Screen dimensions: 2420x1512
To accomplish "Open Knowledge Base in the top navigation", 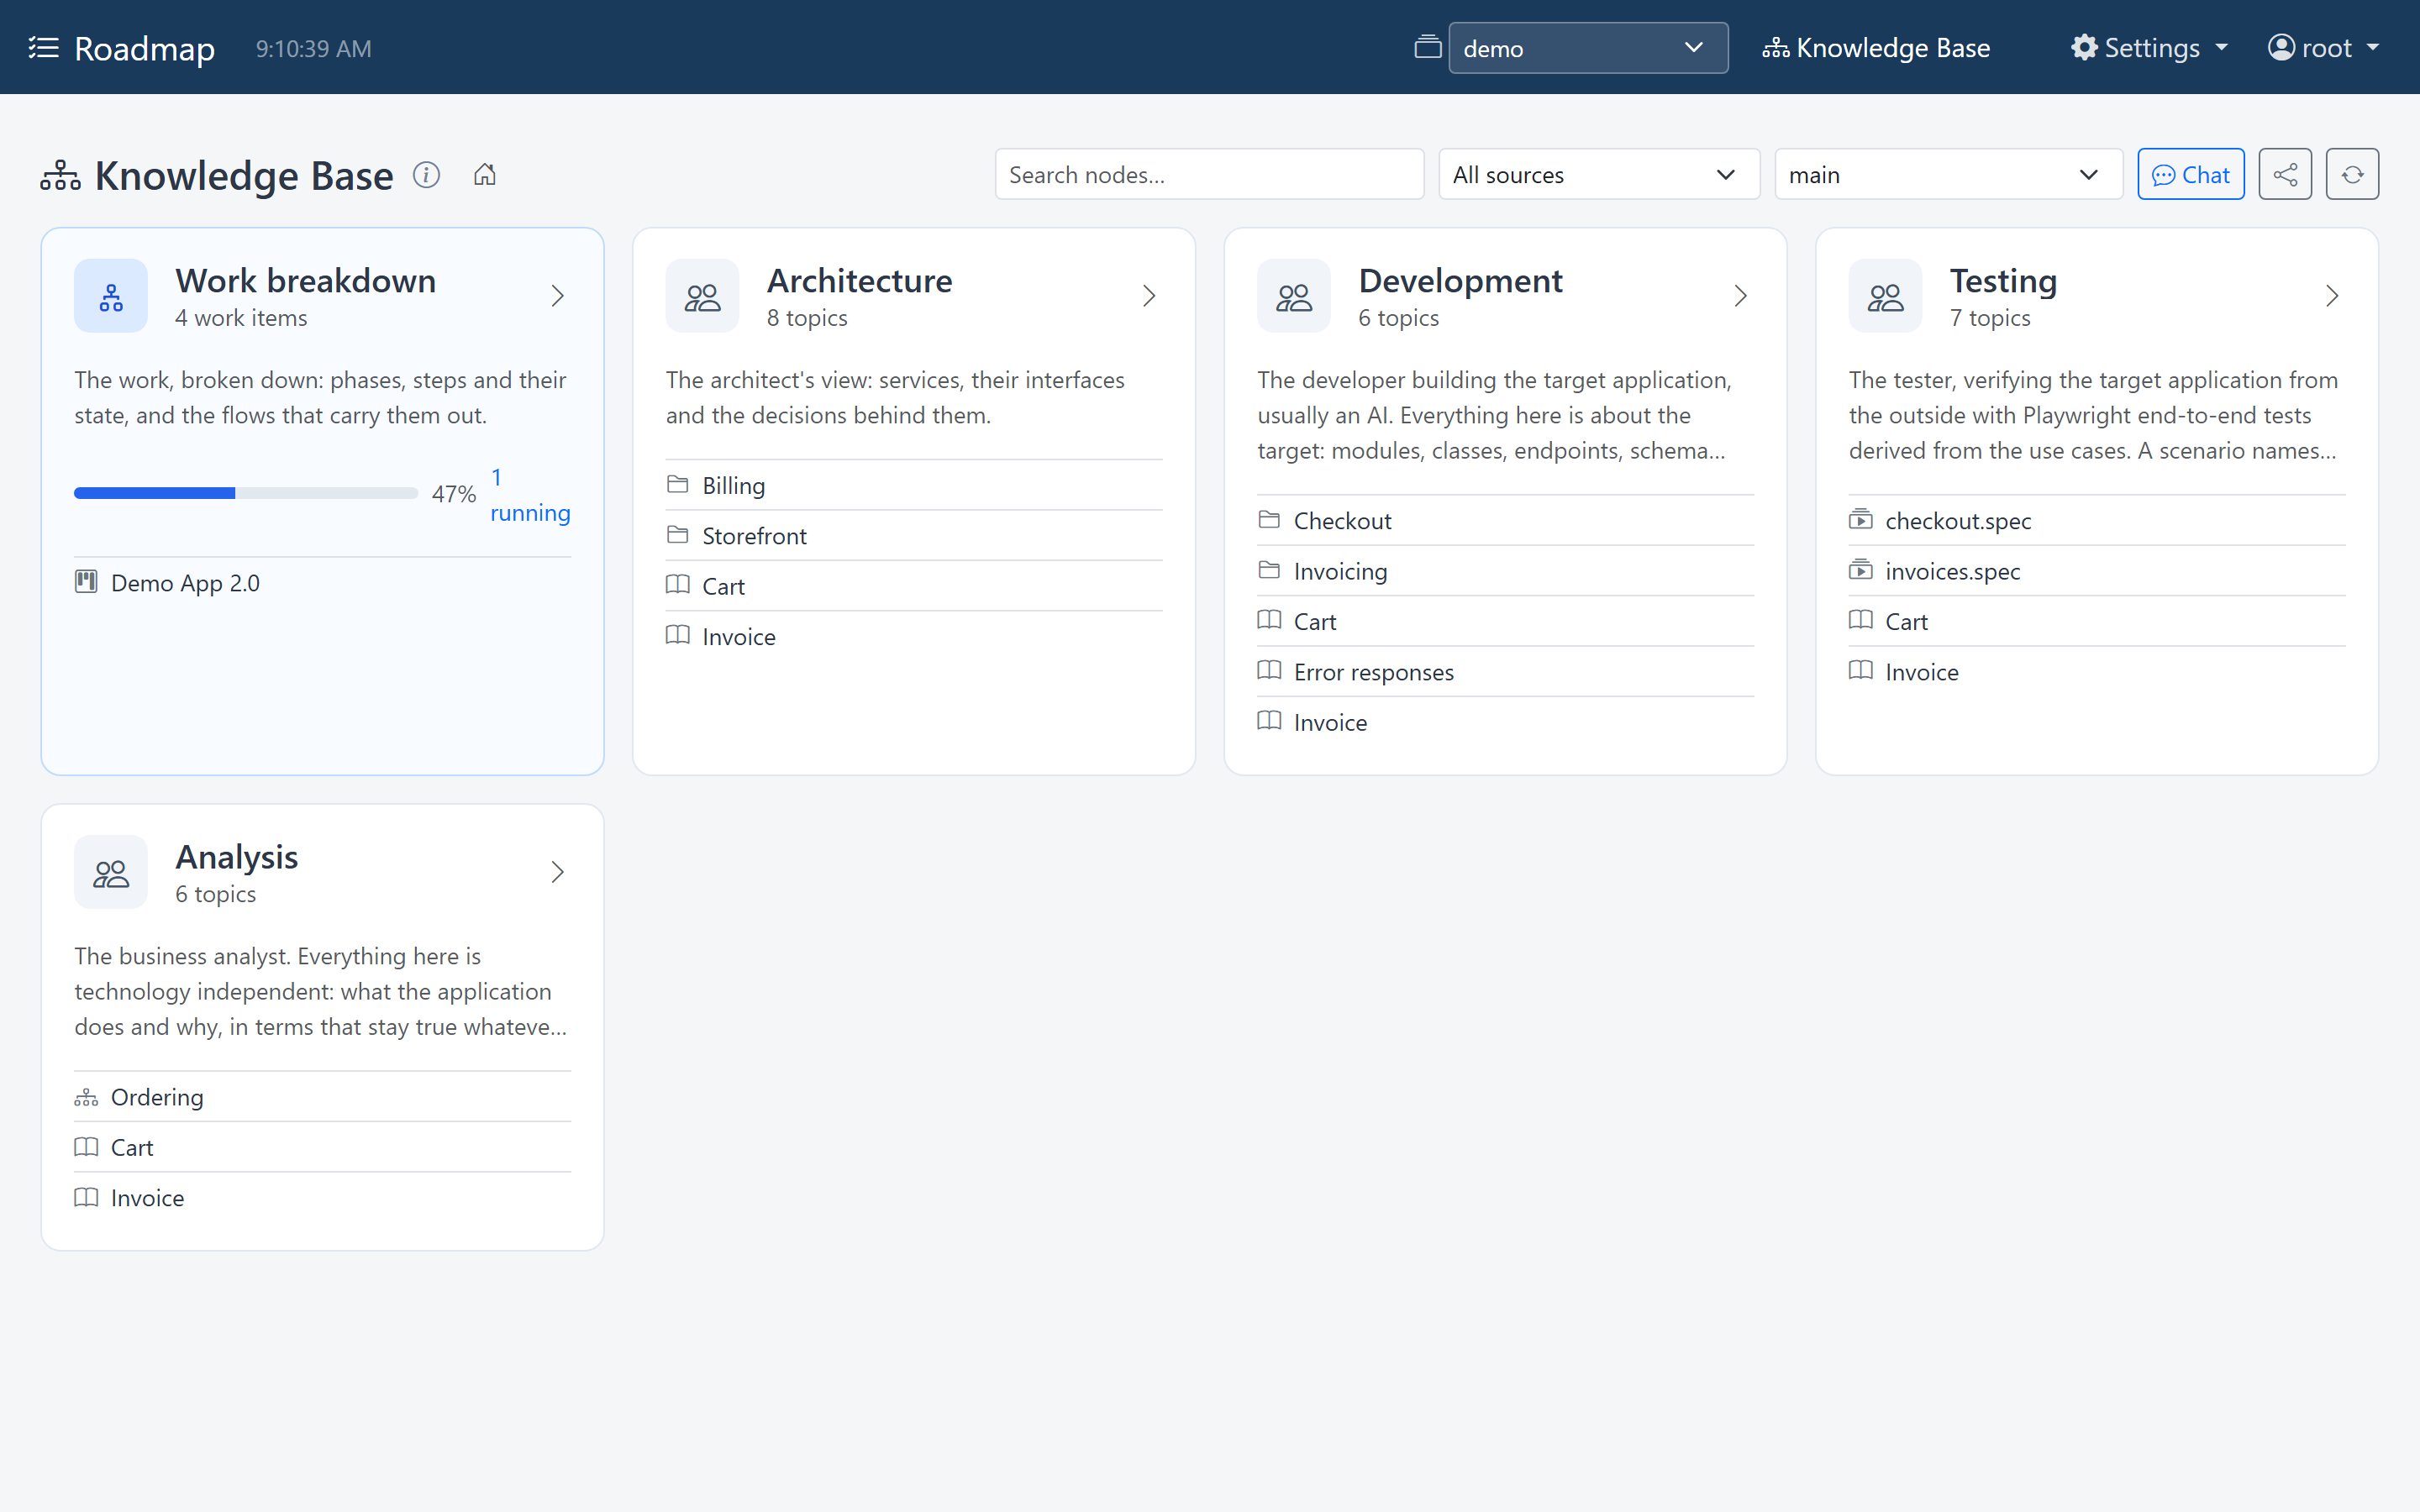I will [1876, 48].
